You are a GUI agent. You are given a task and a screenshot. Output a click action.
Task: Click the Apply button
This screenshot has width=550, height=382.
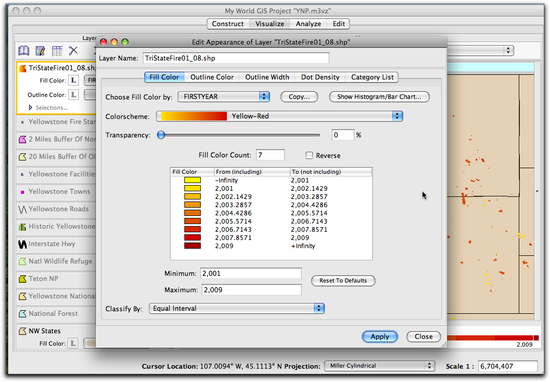coord(380,337)
